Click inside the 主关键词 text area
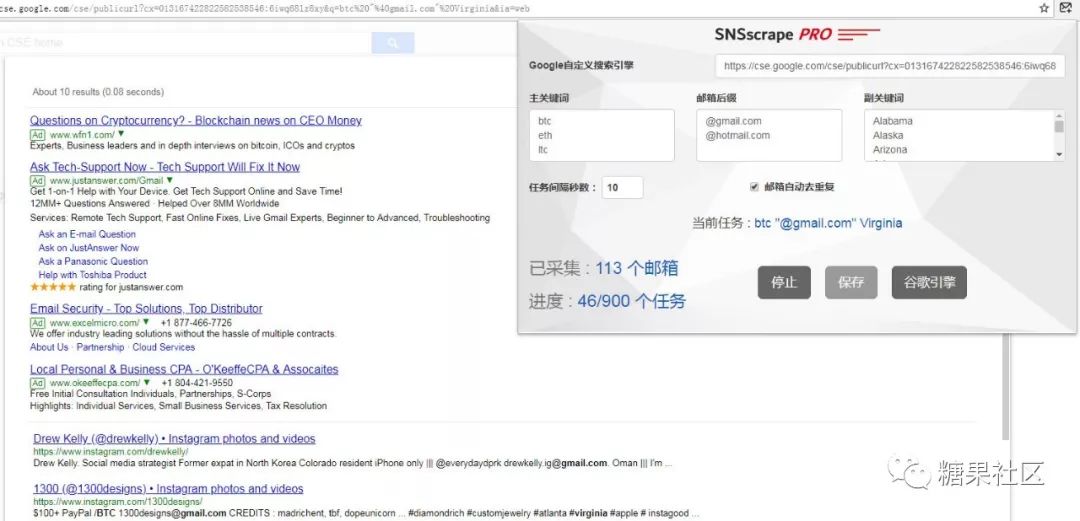 (x=601, y=135)
